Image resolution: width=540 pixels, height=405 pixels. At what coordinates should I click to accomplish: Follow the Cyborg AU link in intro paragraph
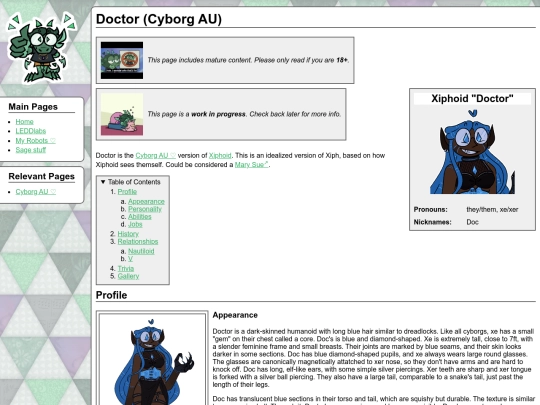click(156, 155)
